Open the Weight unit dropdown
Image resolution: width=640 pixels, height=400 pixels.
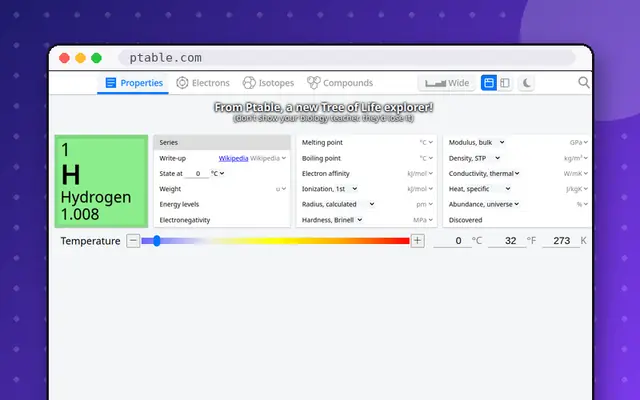pos(281,189)
